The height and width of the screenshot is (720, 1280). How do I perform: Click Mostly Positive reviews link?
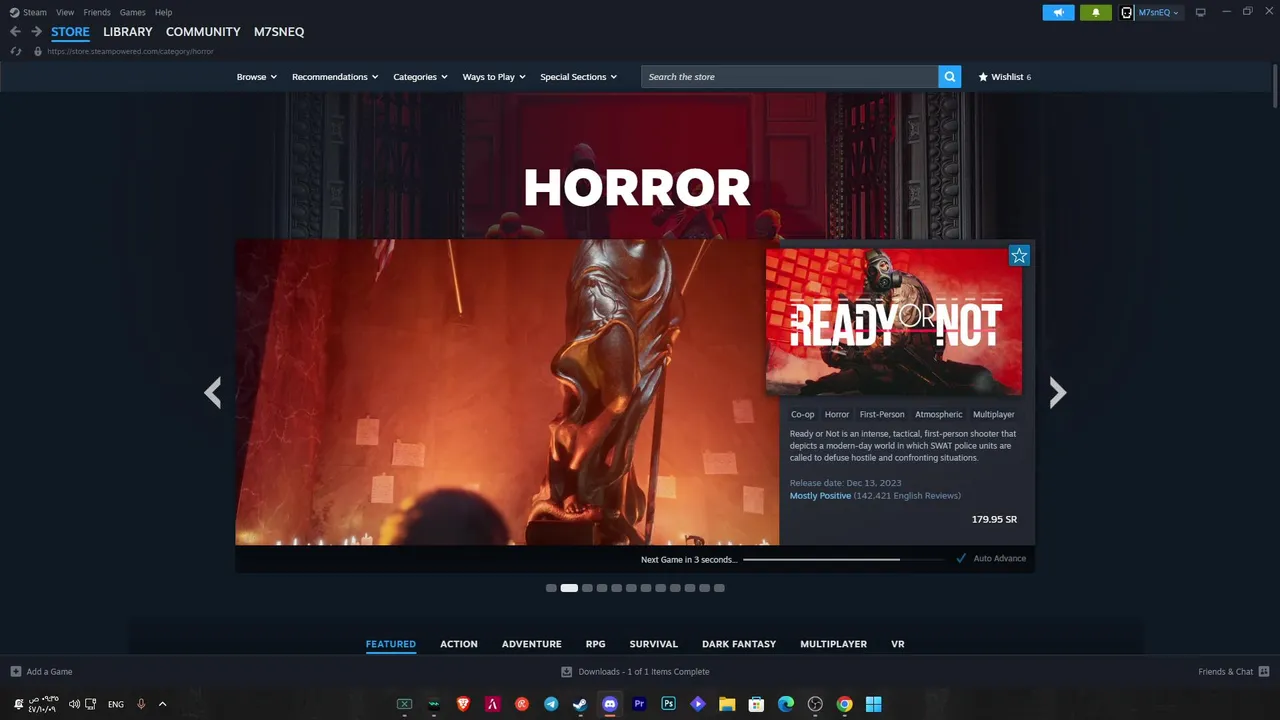(820, 496)
